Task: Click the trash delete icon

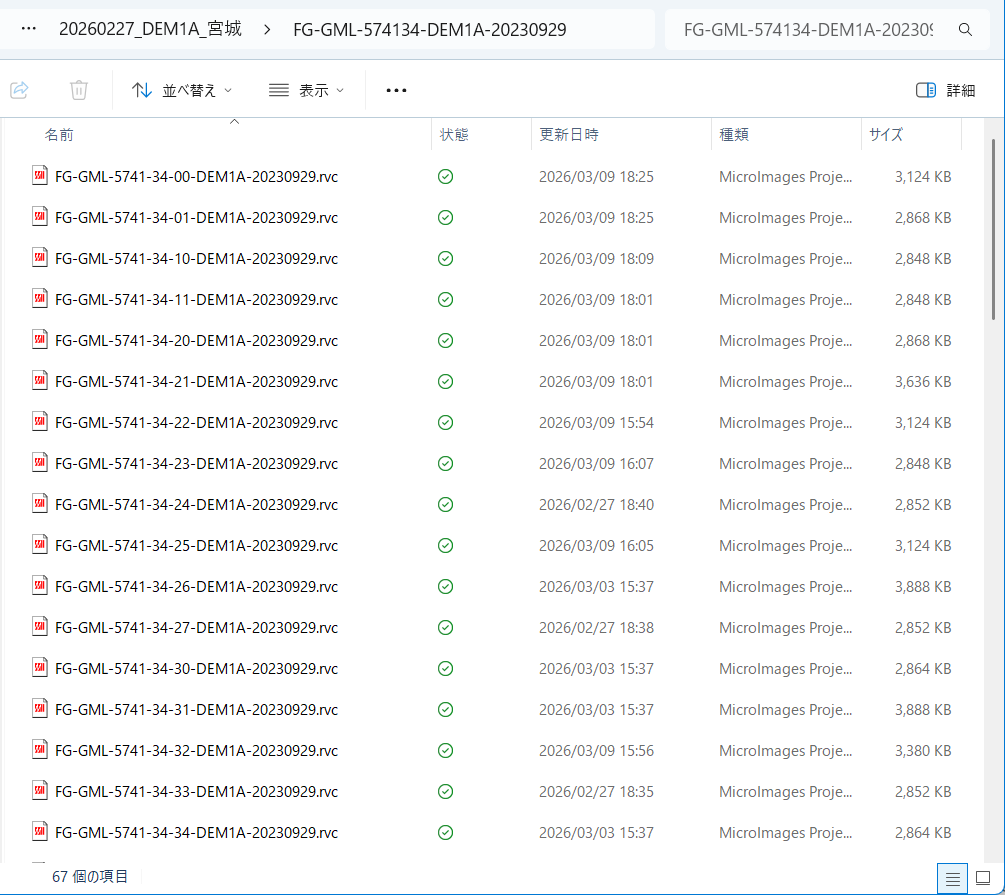Action: 79,90
